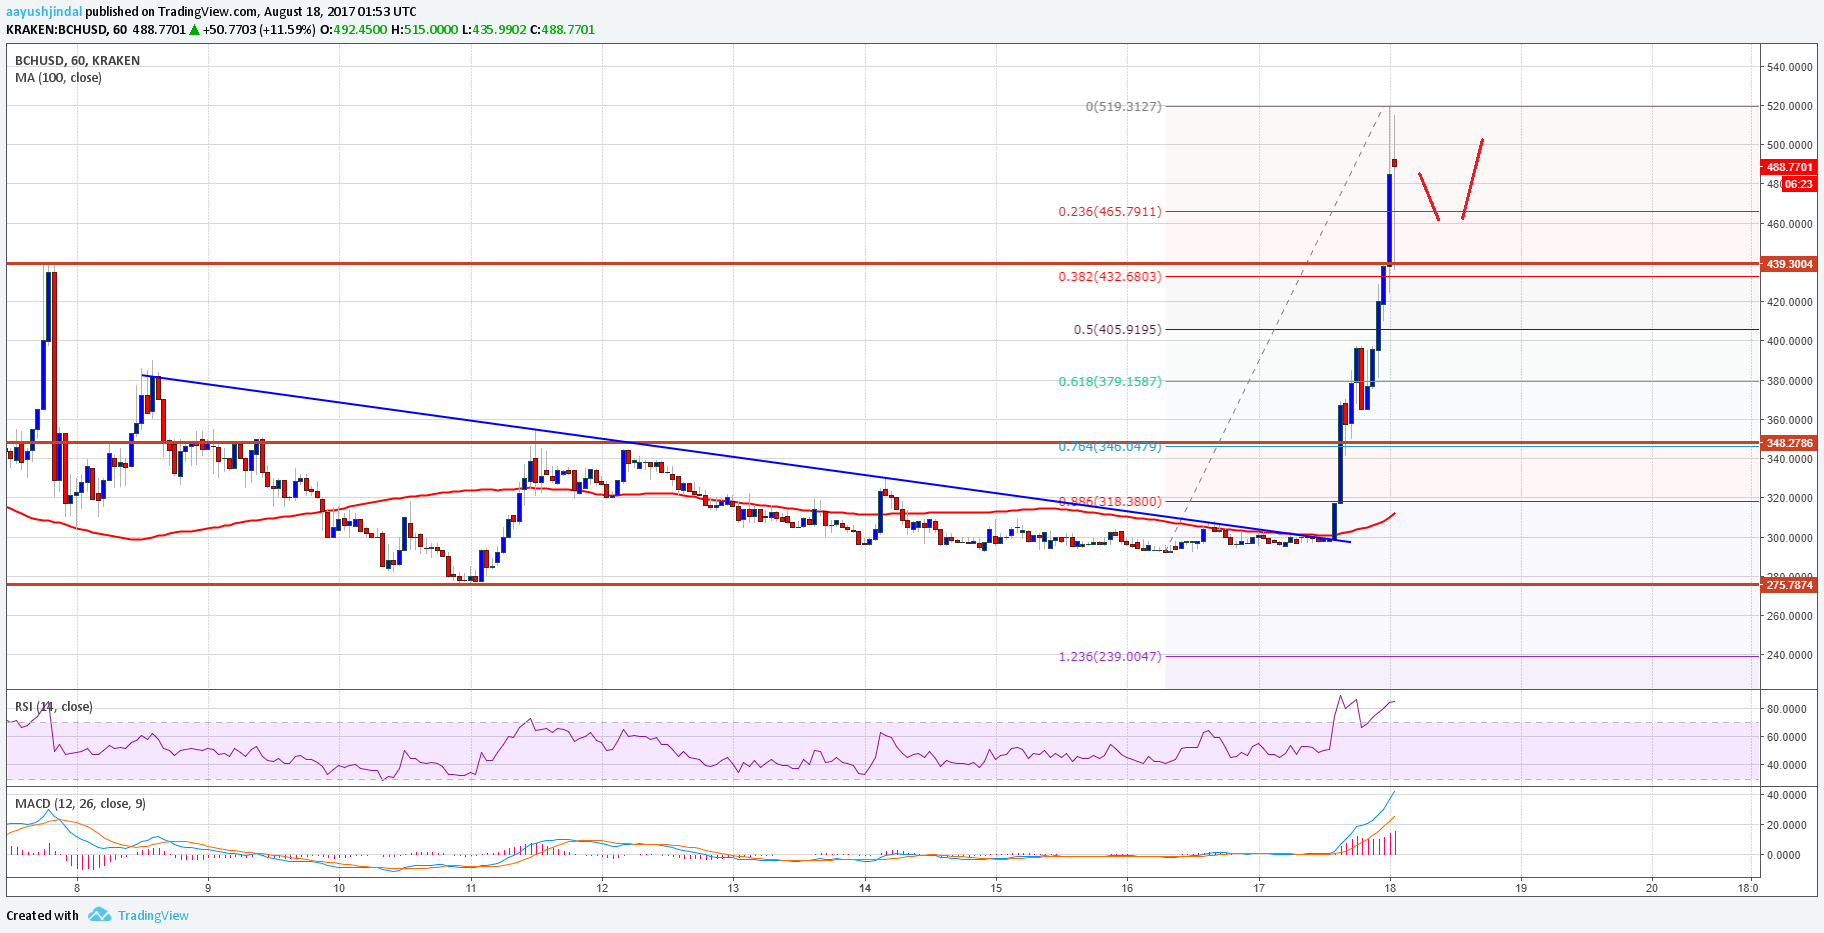
Task: Click the MACD 40.0000 axis label
Action: coord(1786,795)
